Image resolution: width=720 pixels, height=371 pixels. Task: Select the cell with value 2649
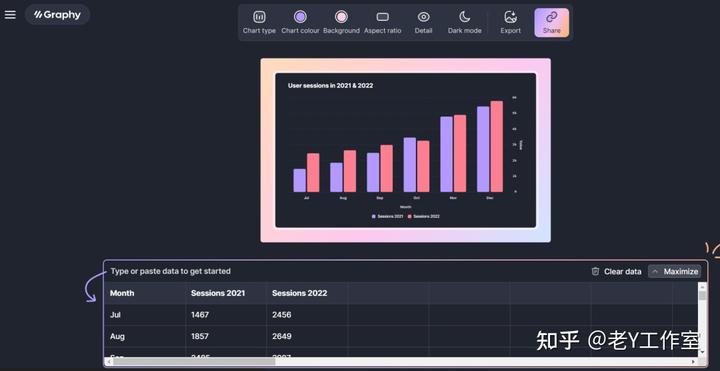[x=307, y=336]
